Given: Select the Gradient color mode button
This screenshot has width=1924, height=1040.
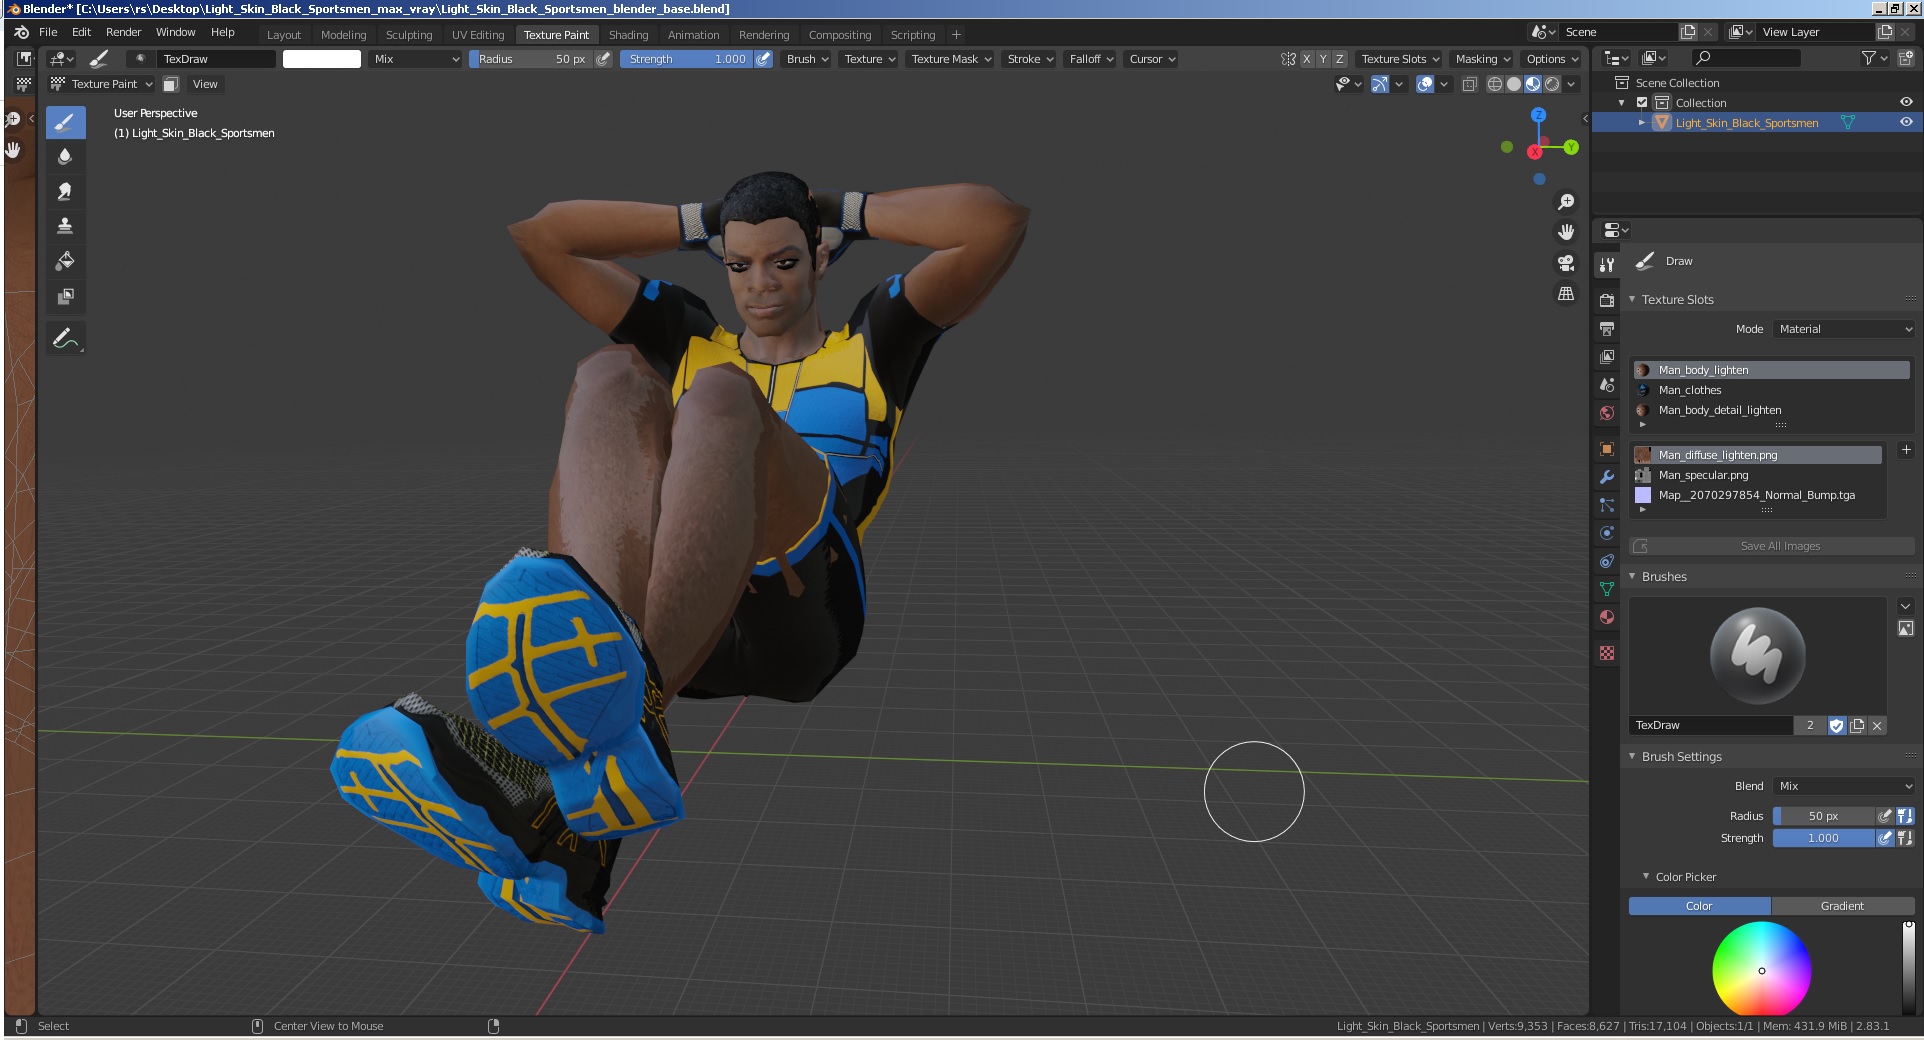Looking at the screenshot, I should click(x=1842, y=906).
